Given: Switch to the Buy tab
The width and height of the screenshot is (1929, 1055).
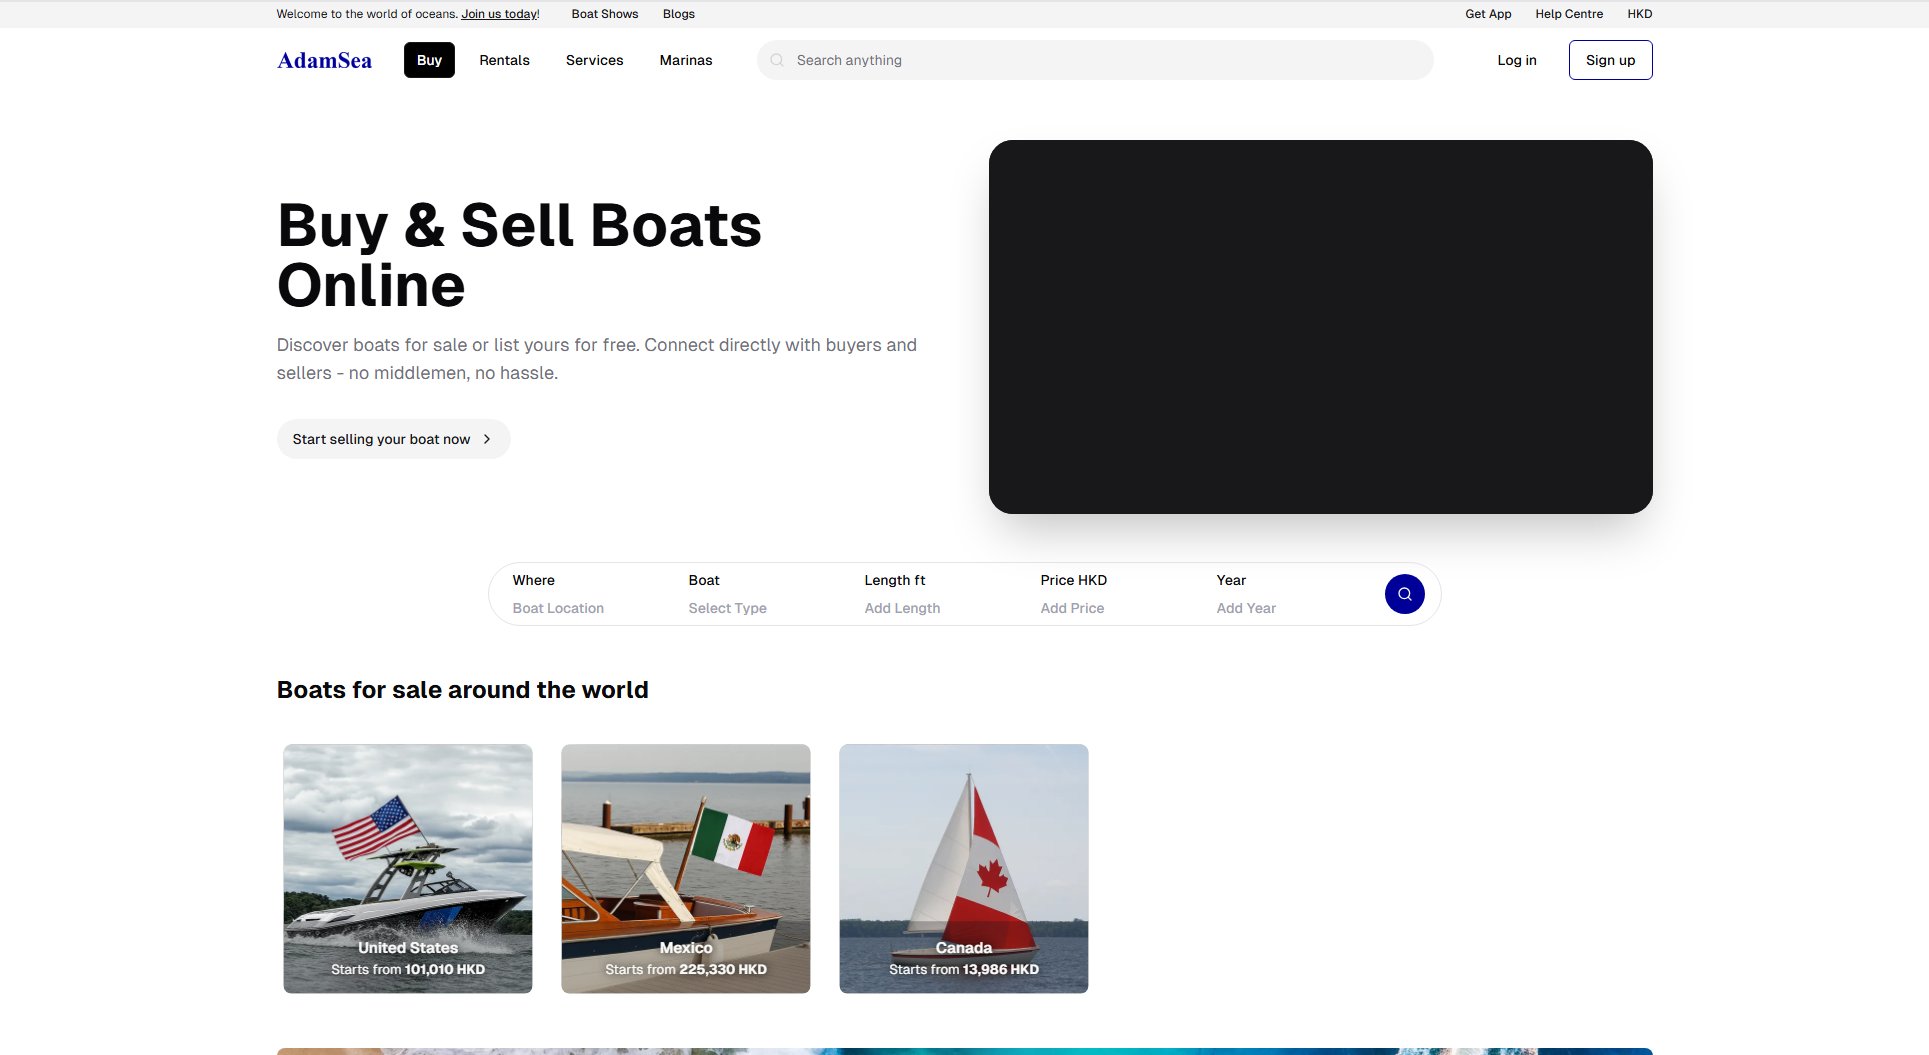Looking at the screenshot, I should (x=429, y=60).
